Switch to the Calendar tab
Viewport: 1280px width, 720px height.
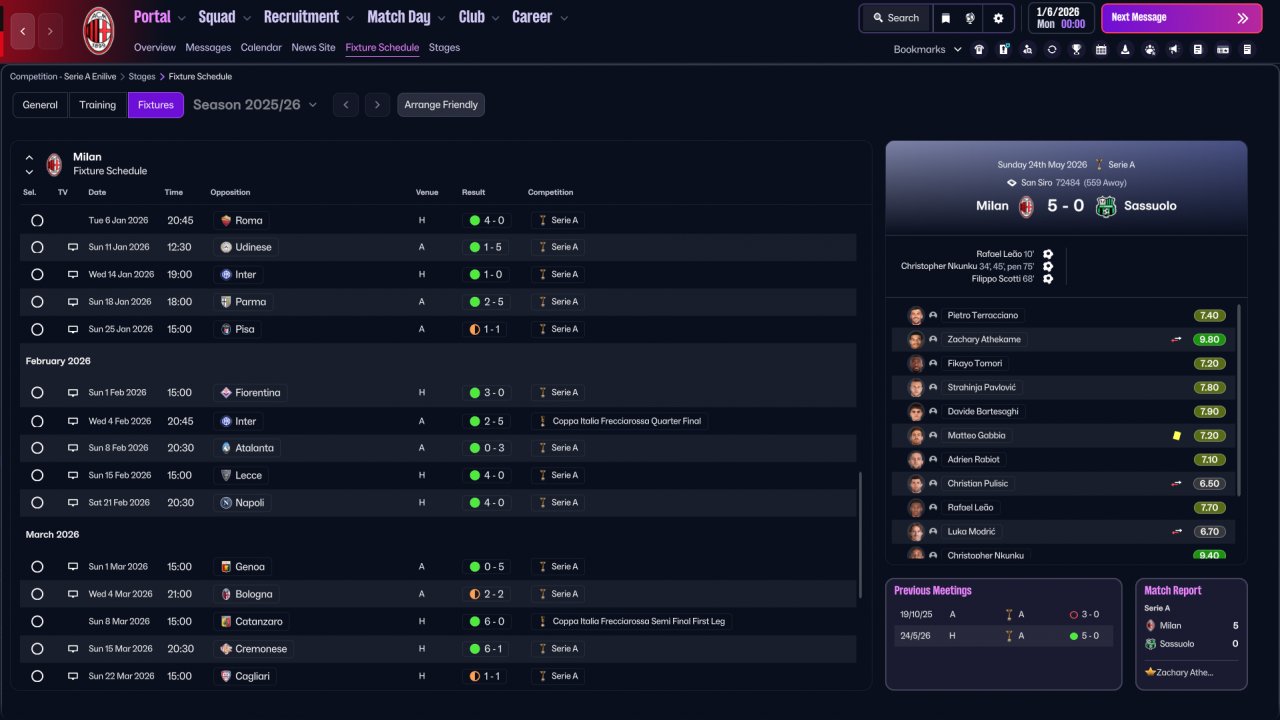point(261,47)
